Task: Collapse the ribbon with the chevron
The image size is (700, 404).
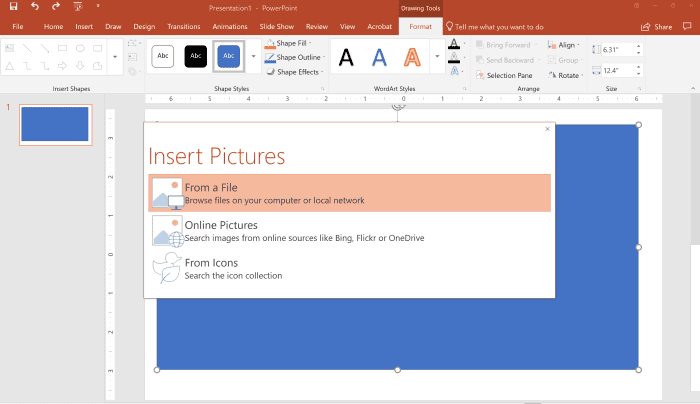Action: pos(693,88)
